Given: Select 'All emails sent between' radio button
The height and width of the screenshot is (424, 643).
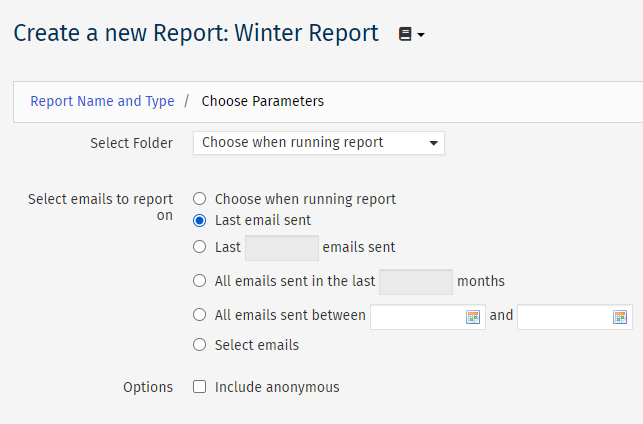Looking at the screenshot, I should click(200, 315).
